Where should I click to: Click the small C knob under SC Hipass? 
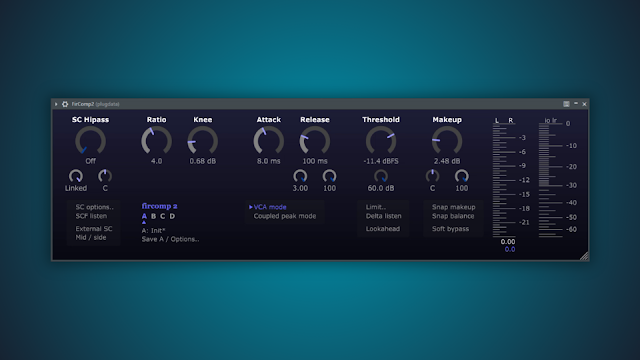pyautogui.click(x=105, y=176)
